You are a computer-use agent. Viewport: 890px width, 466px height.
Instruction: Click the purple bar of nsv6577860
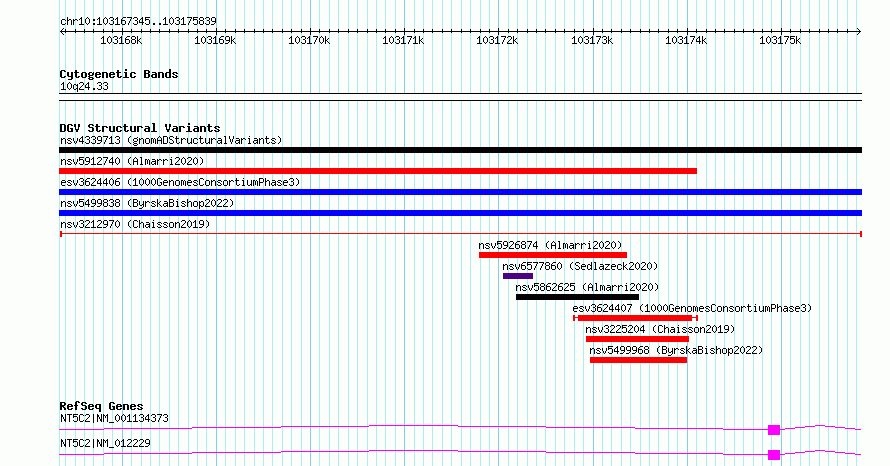[x=518, y=276]
